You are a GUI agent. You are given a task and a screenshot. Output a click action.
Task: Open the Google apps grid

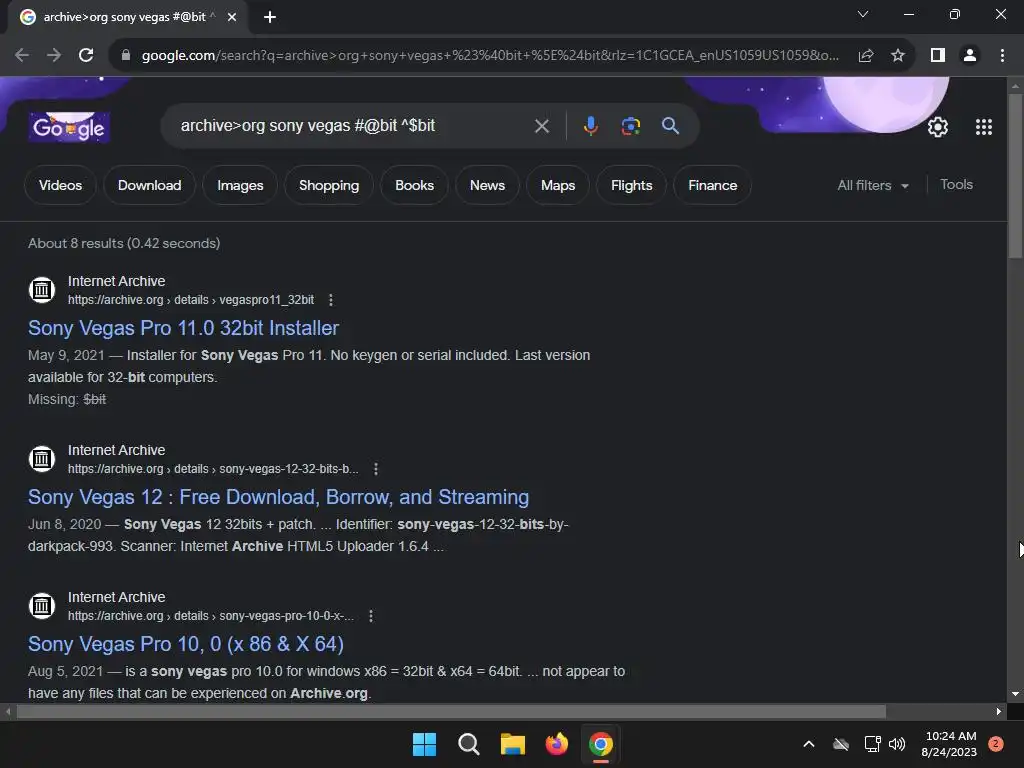coord(984,127)
